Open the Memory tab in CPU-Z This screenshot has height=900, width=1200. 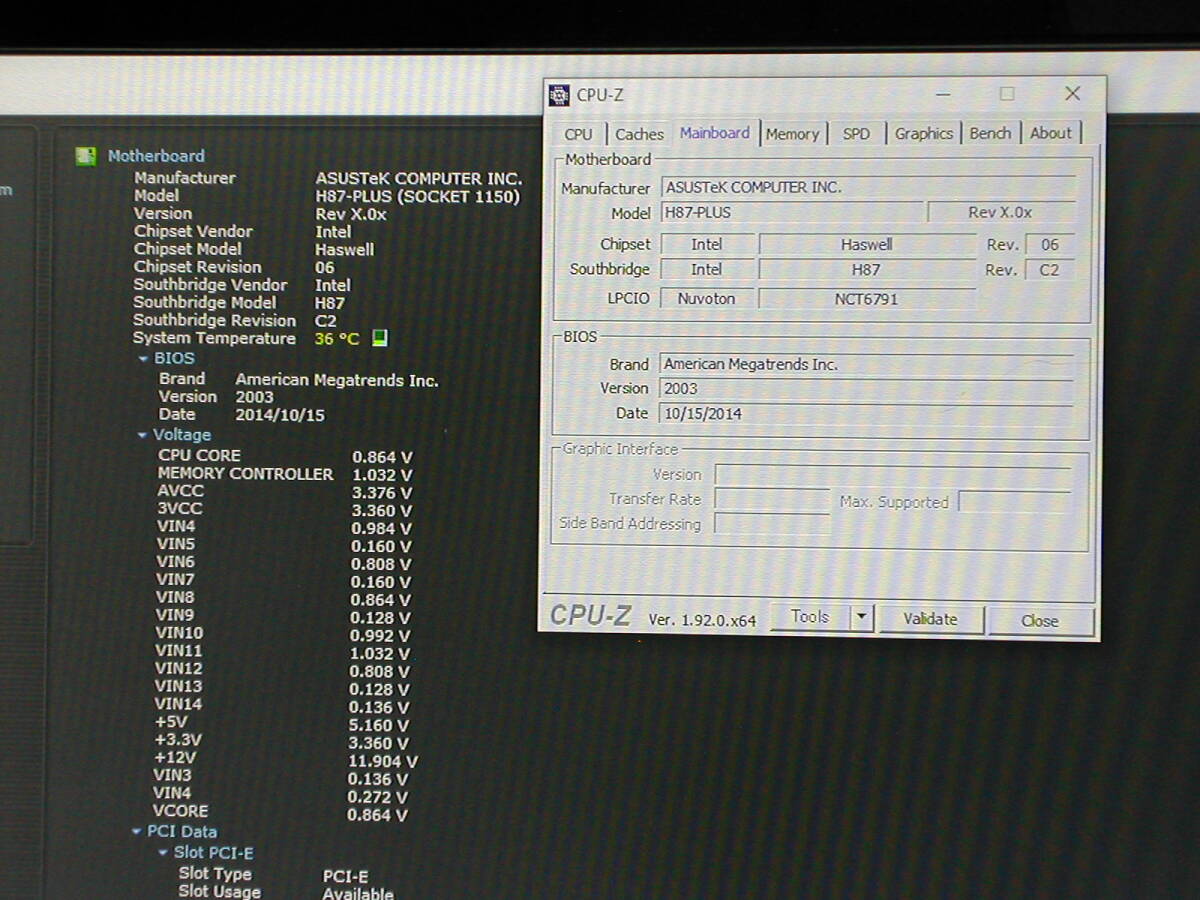tap(792, 134)
